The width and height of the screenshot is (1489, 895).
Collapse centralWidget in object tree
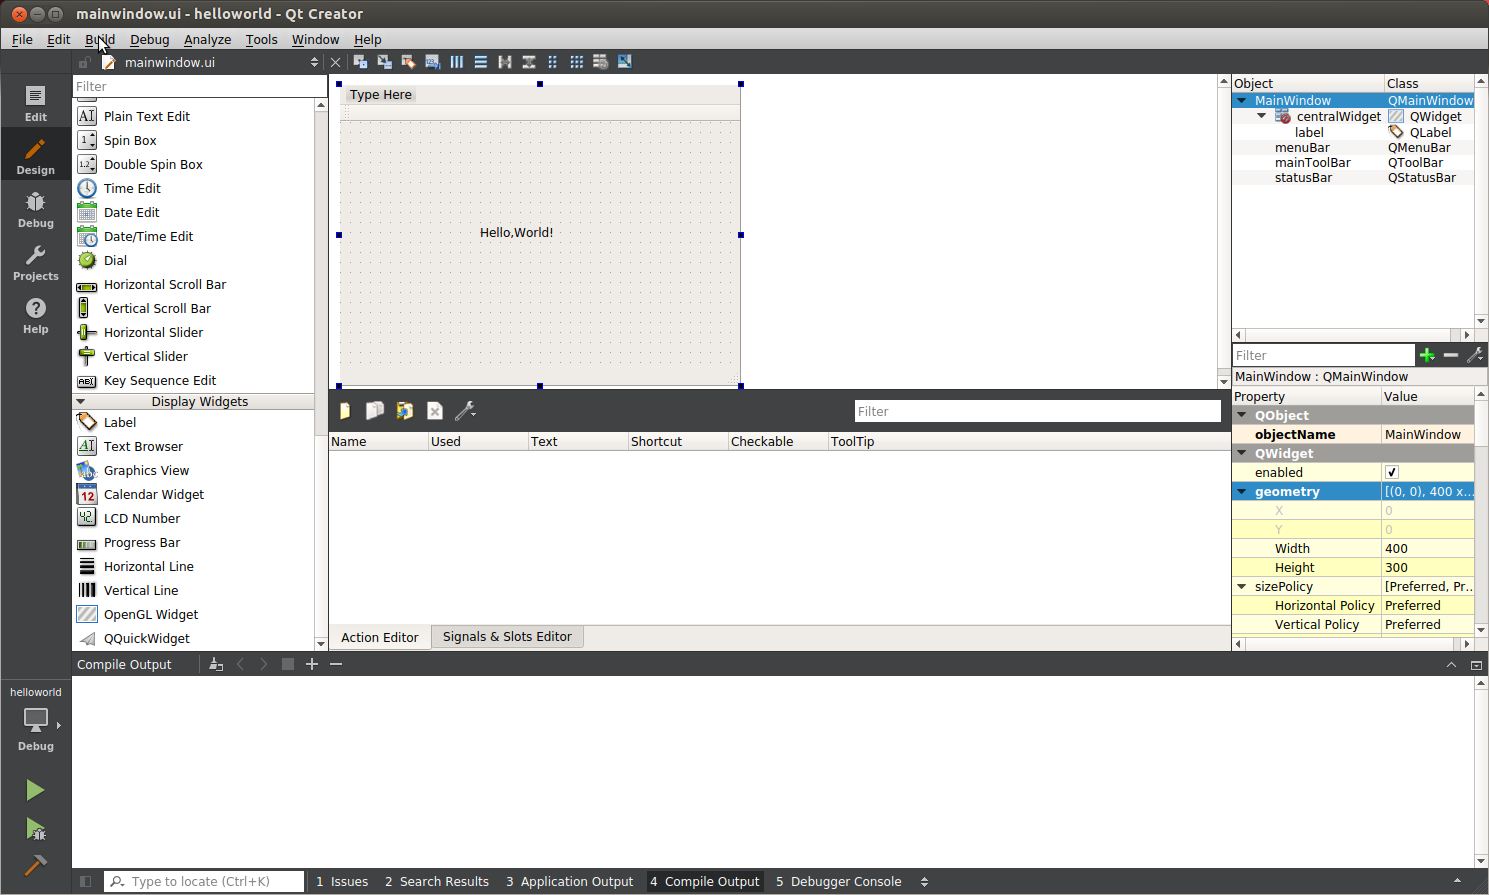coord(1262,116)
